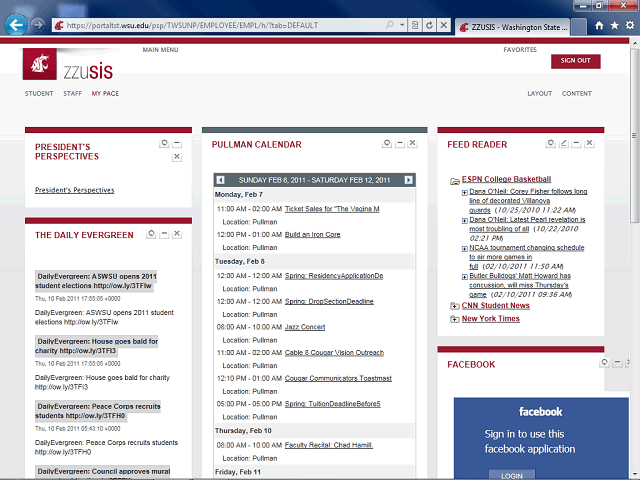Expand the CNN Student News feed
The width and height of the screenshot is (640, 480).
click(x=455, y=306)
